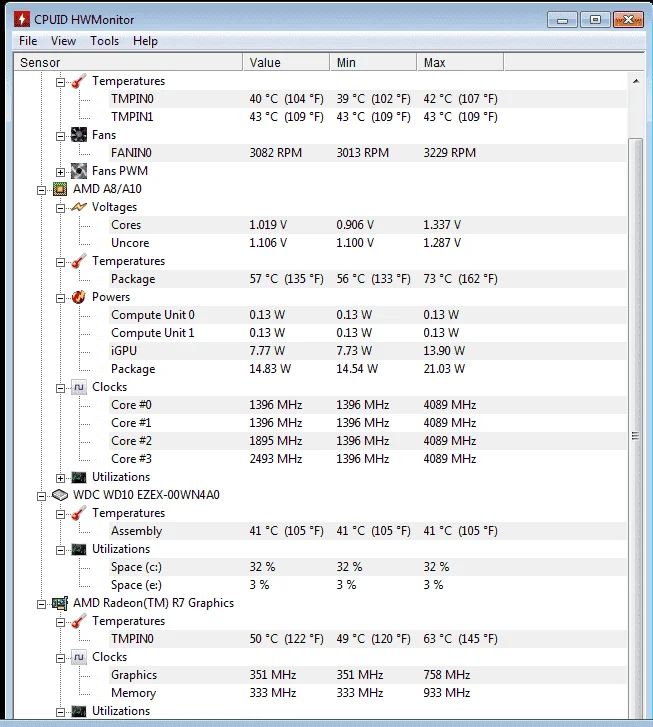Click the thermometer icon of top Temperatures
This screenshot has width=653, height=727.
click(79, 81)
